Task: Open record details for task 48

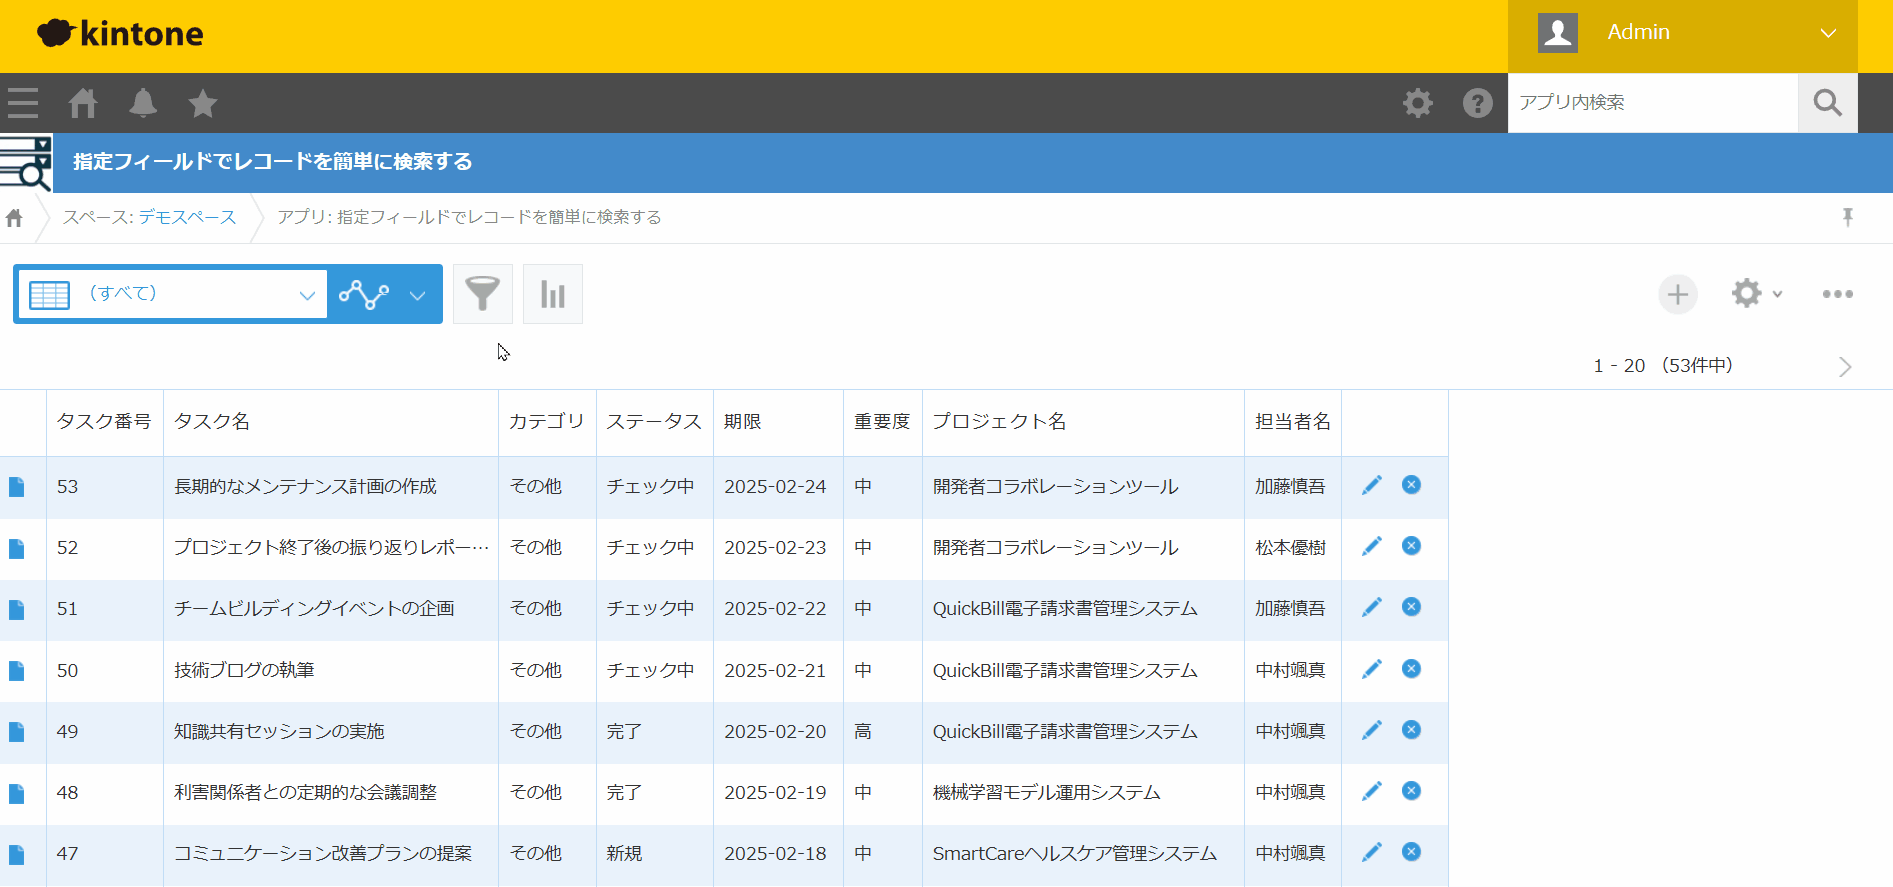Action: 17,794
